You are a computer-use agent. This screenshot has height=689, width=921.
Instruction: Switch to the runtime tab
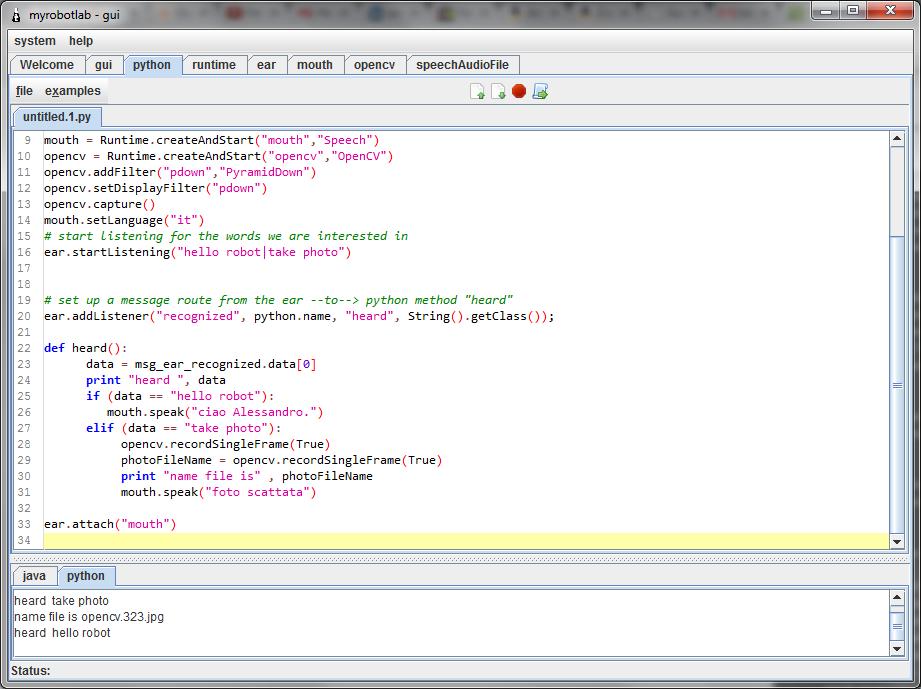(214, 65)
